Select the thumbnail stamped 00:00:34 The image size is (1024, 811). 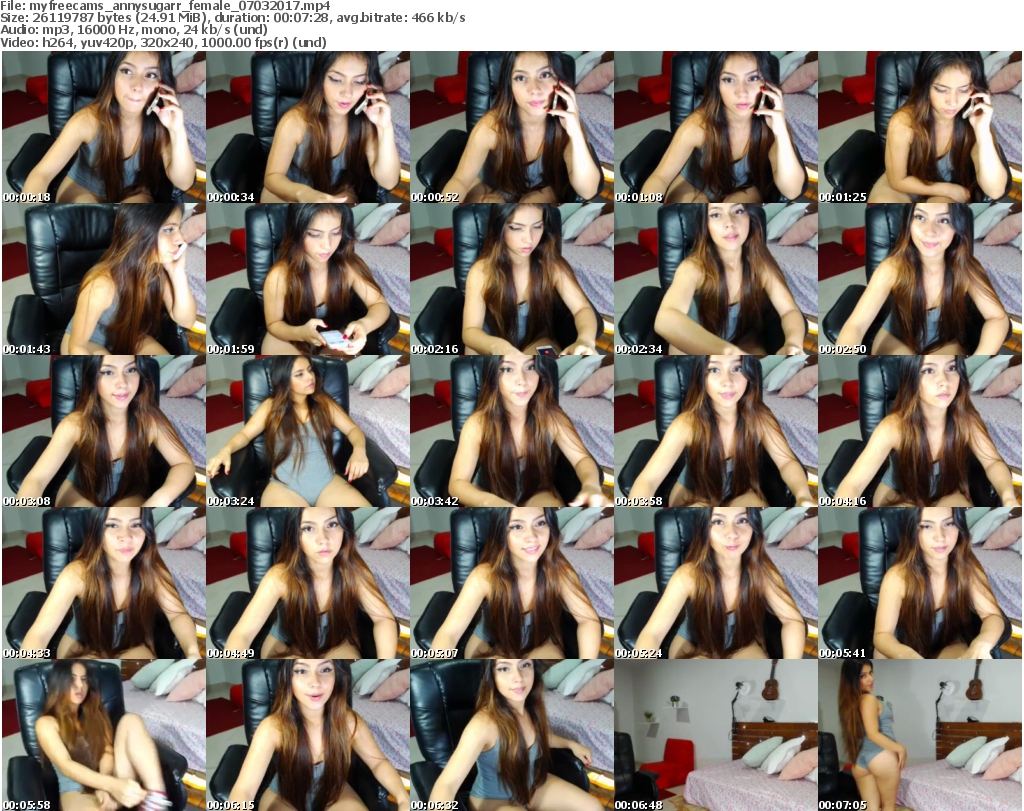point(308,127)
